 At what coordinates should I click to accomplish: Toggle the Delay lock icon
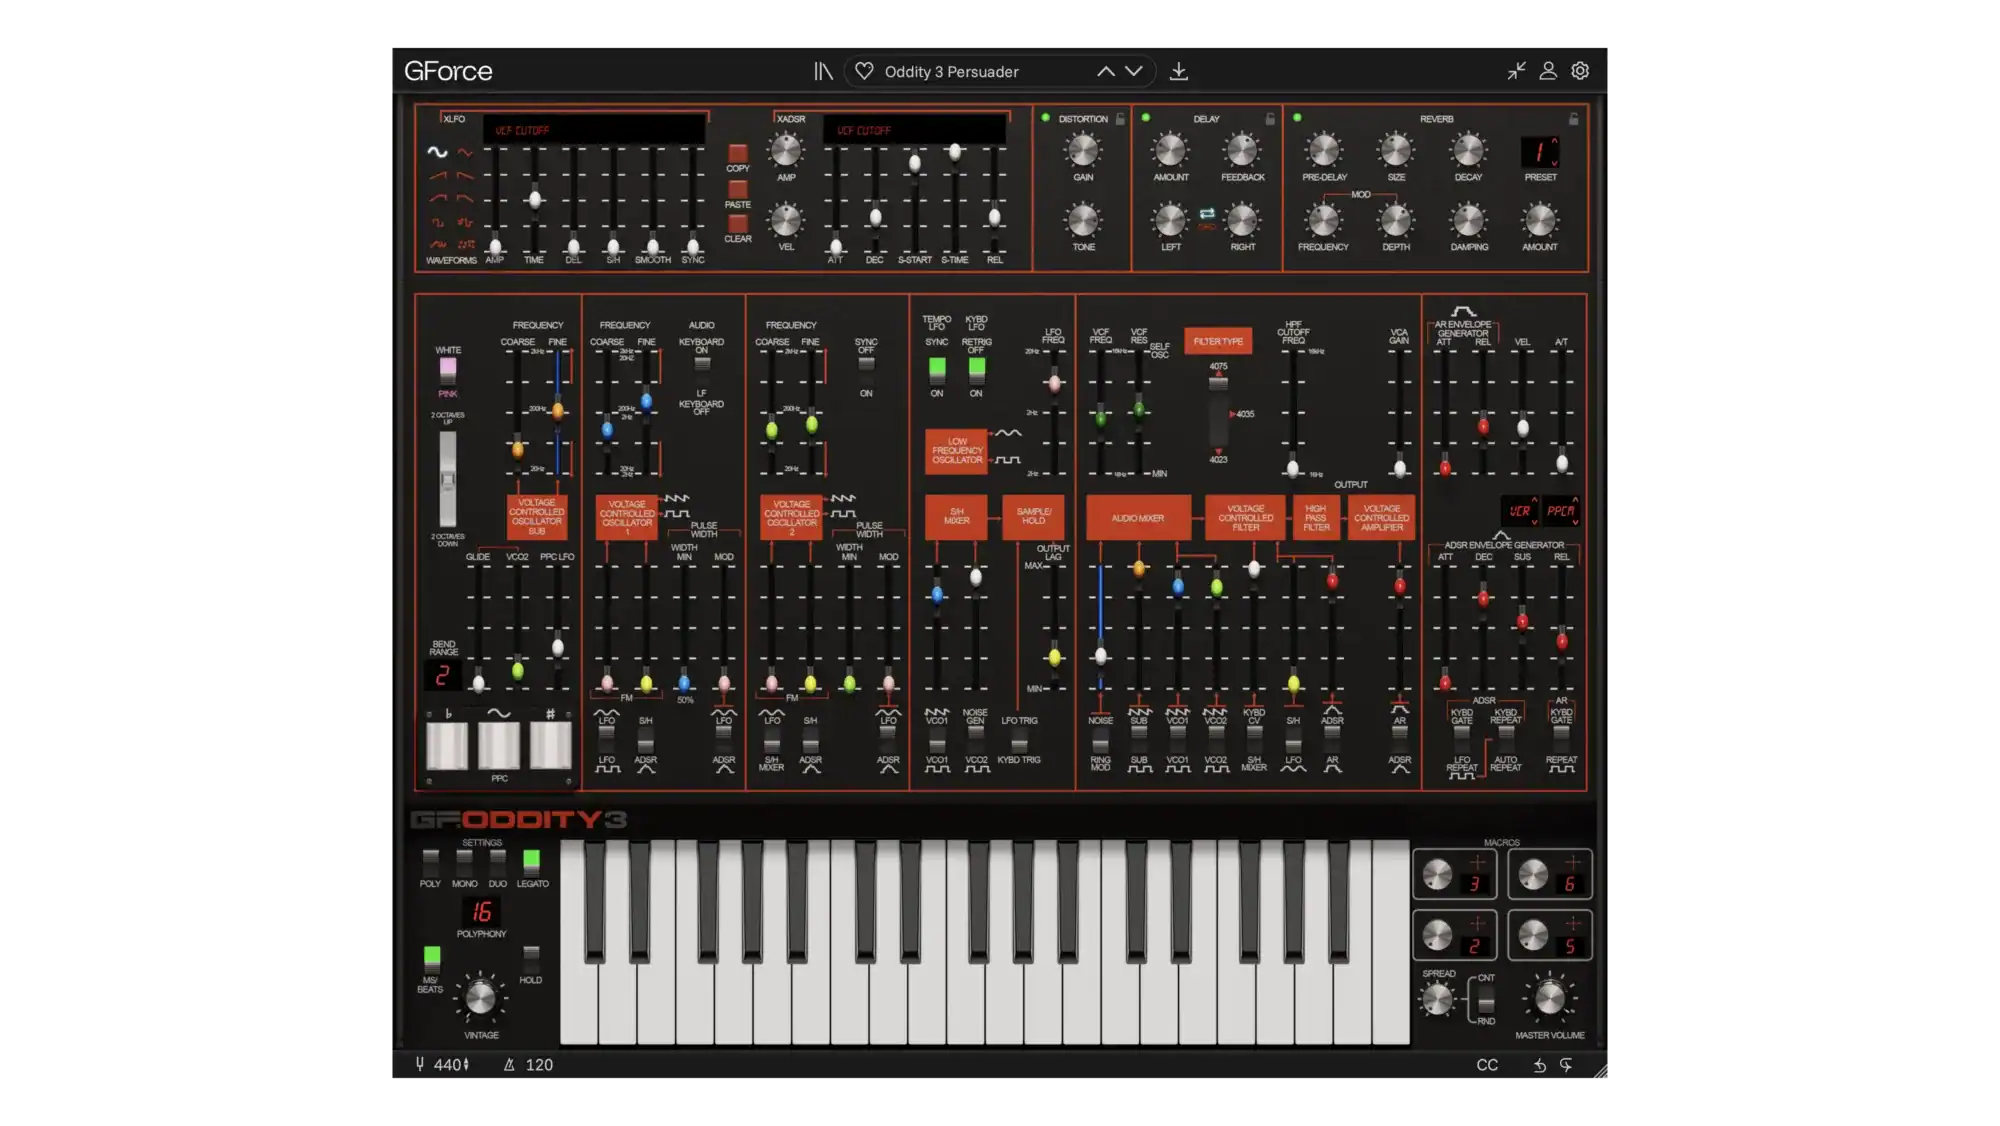(1270, 118)
